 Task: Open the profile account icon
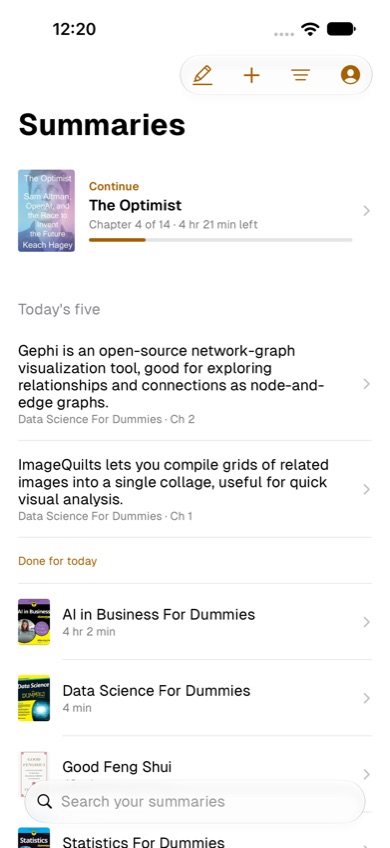point(351,75)
